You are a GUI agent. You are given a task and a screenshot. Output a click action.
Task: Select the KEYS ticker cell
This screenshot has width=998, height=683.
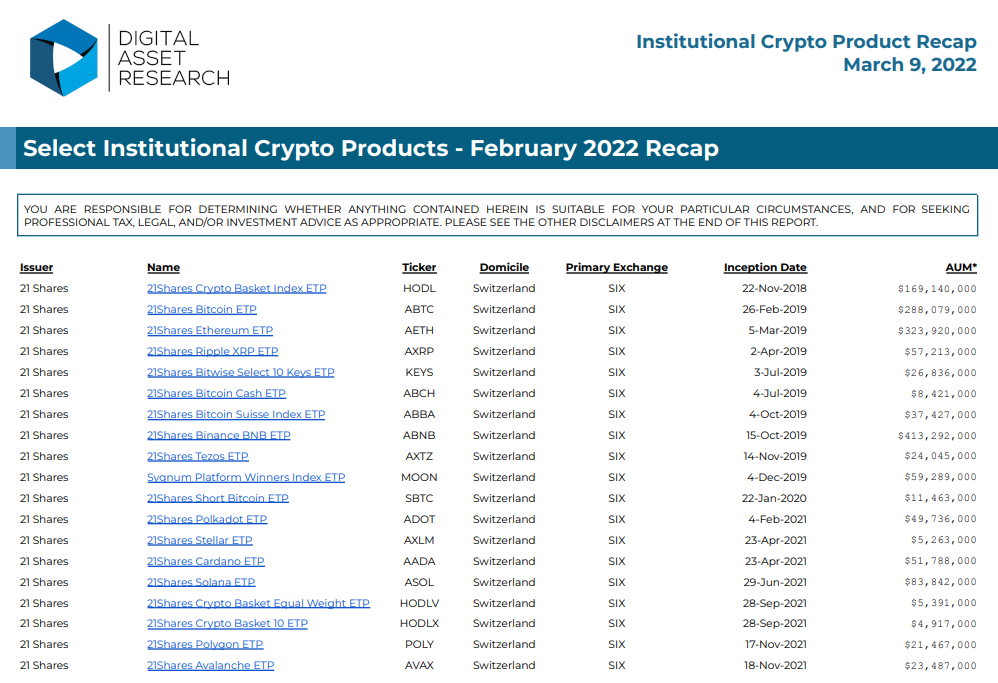point(419,372)
